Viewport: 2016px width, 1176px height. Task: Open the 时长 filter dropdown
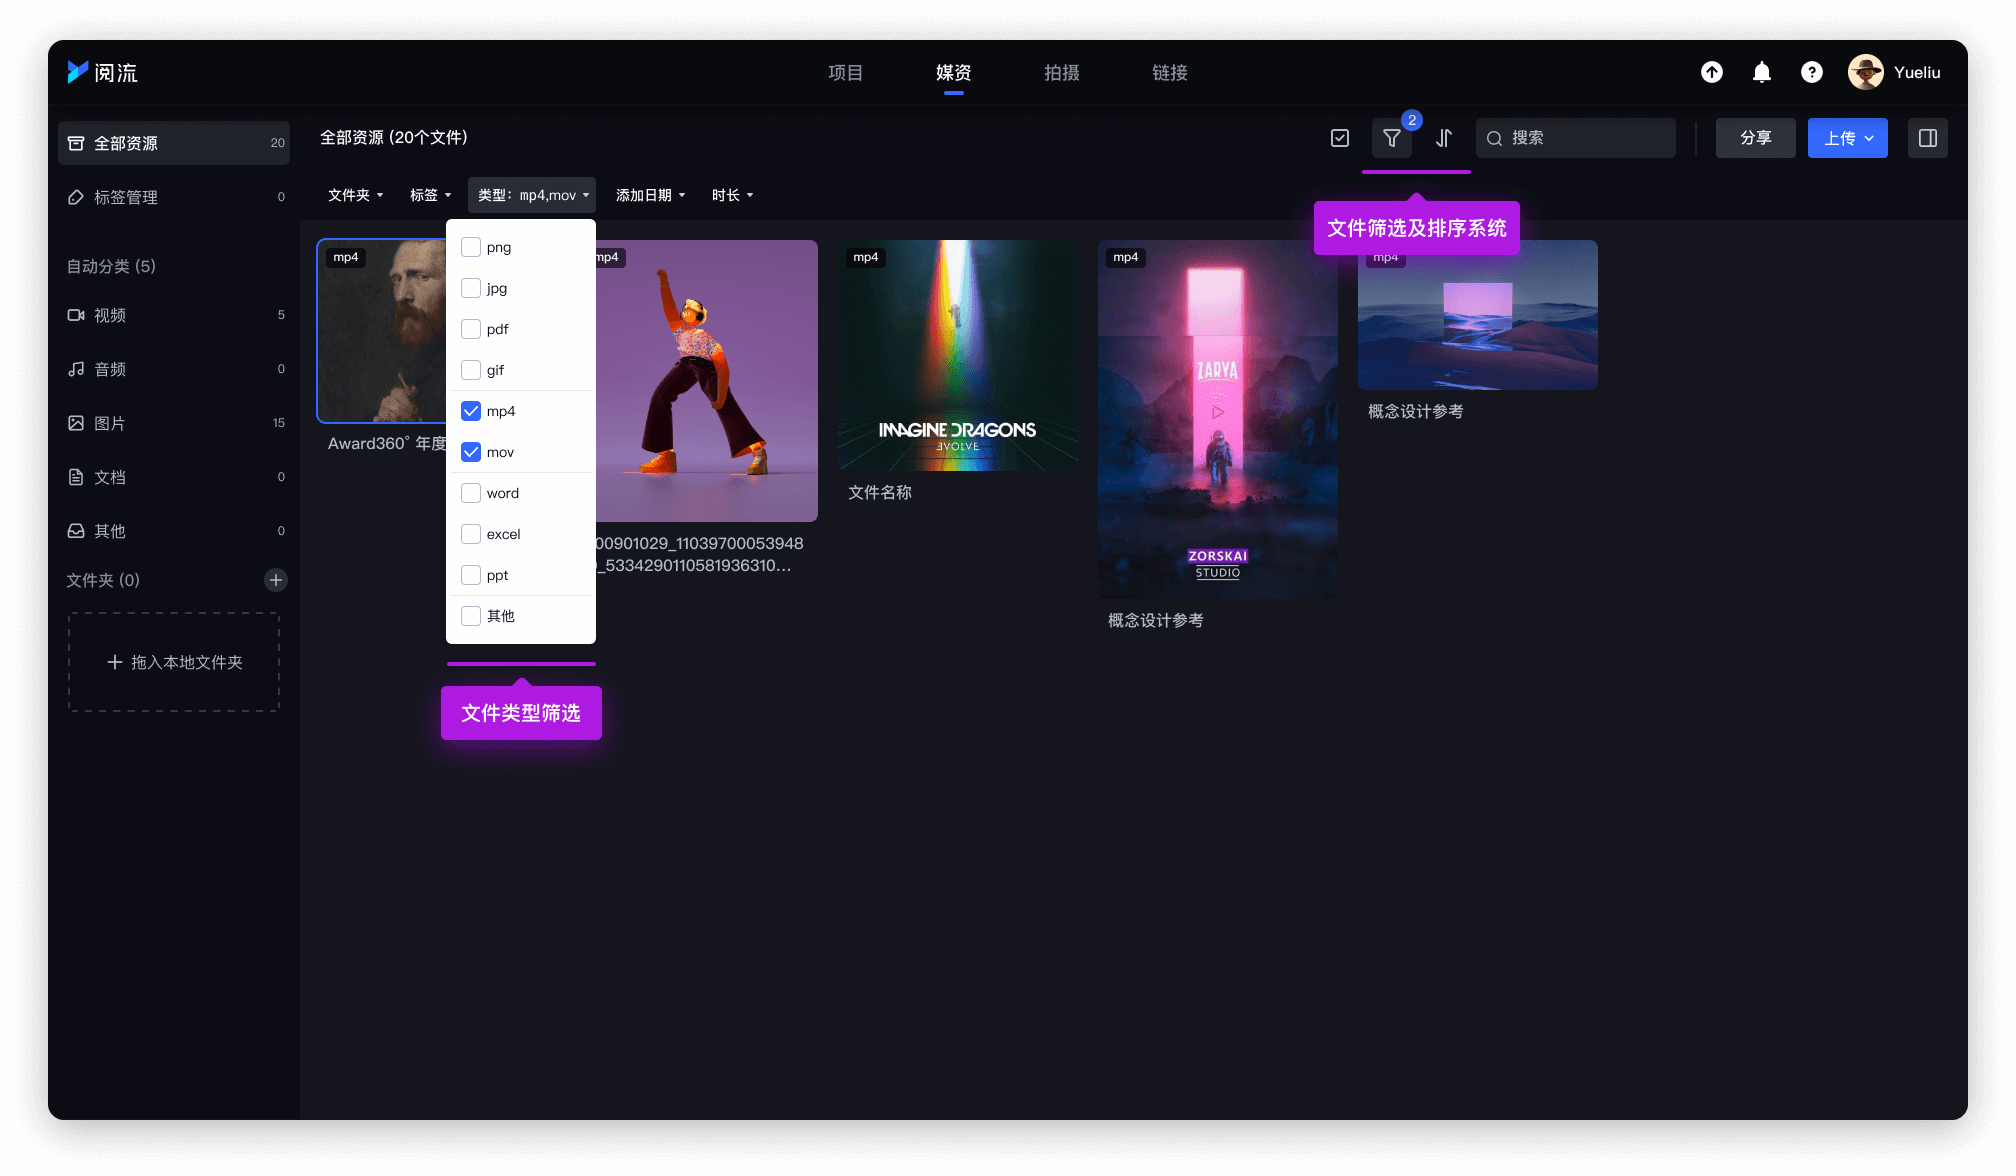(x=732, y=195)
